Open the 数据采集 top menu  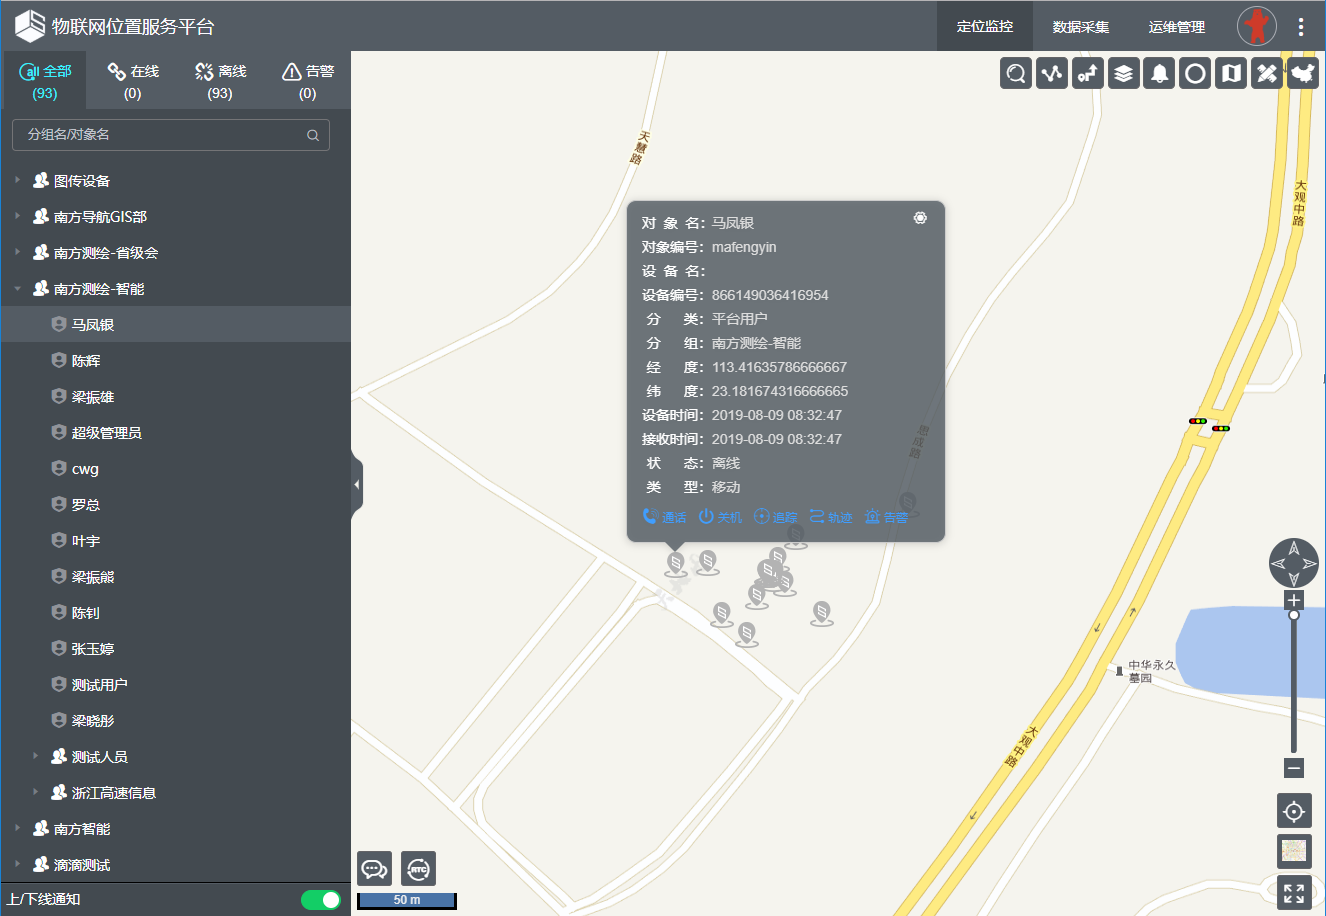click(x=1081, y=27)
